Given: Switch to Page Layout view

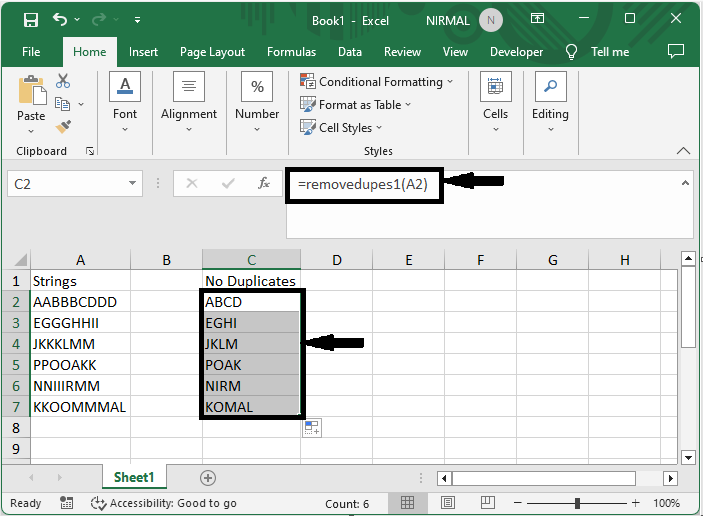Looking at the screenshot, I should (447, 503).
